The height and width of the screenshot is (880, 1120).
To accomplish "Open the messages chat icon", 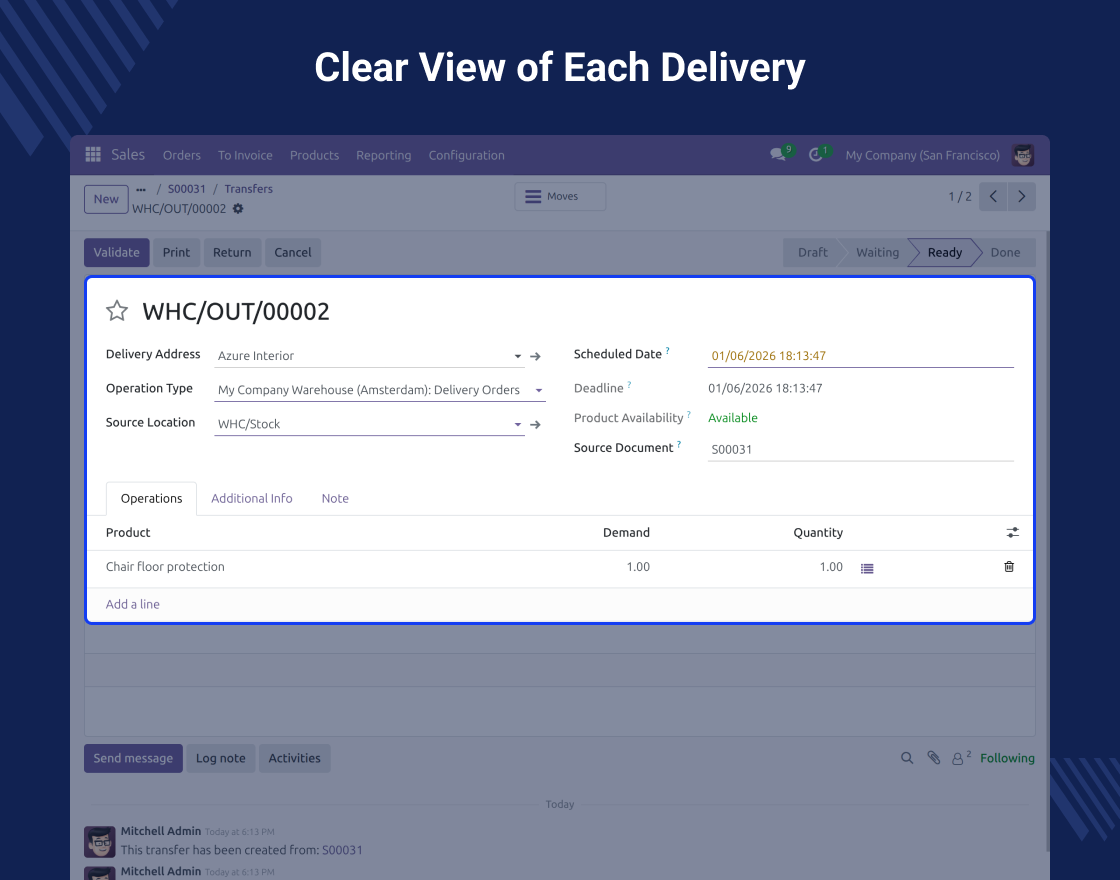I will pos(777,154).
